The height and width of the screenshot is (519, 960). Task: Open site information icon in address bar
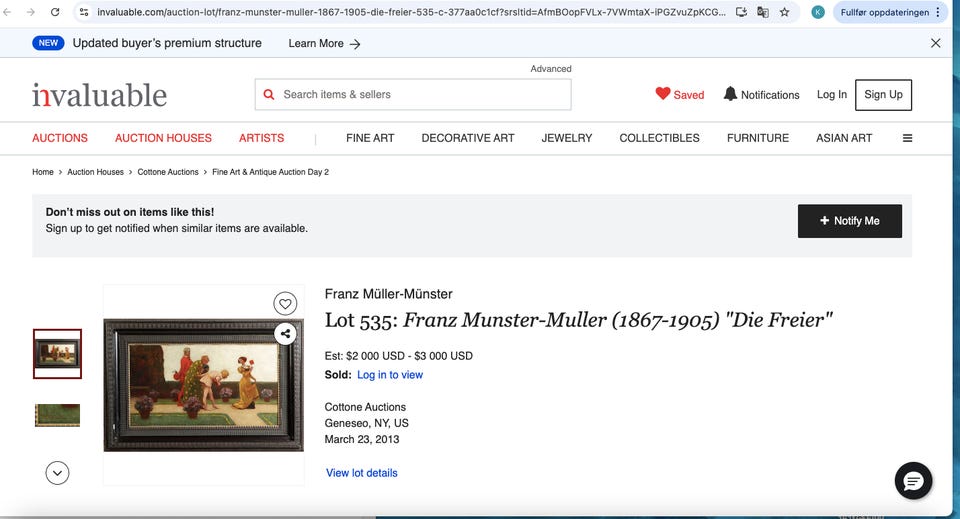(x=84, y=12)
